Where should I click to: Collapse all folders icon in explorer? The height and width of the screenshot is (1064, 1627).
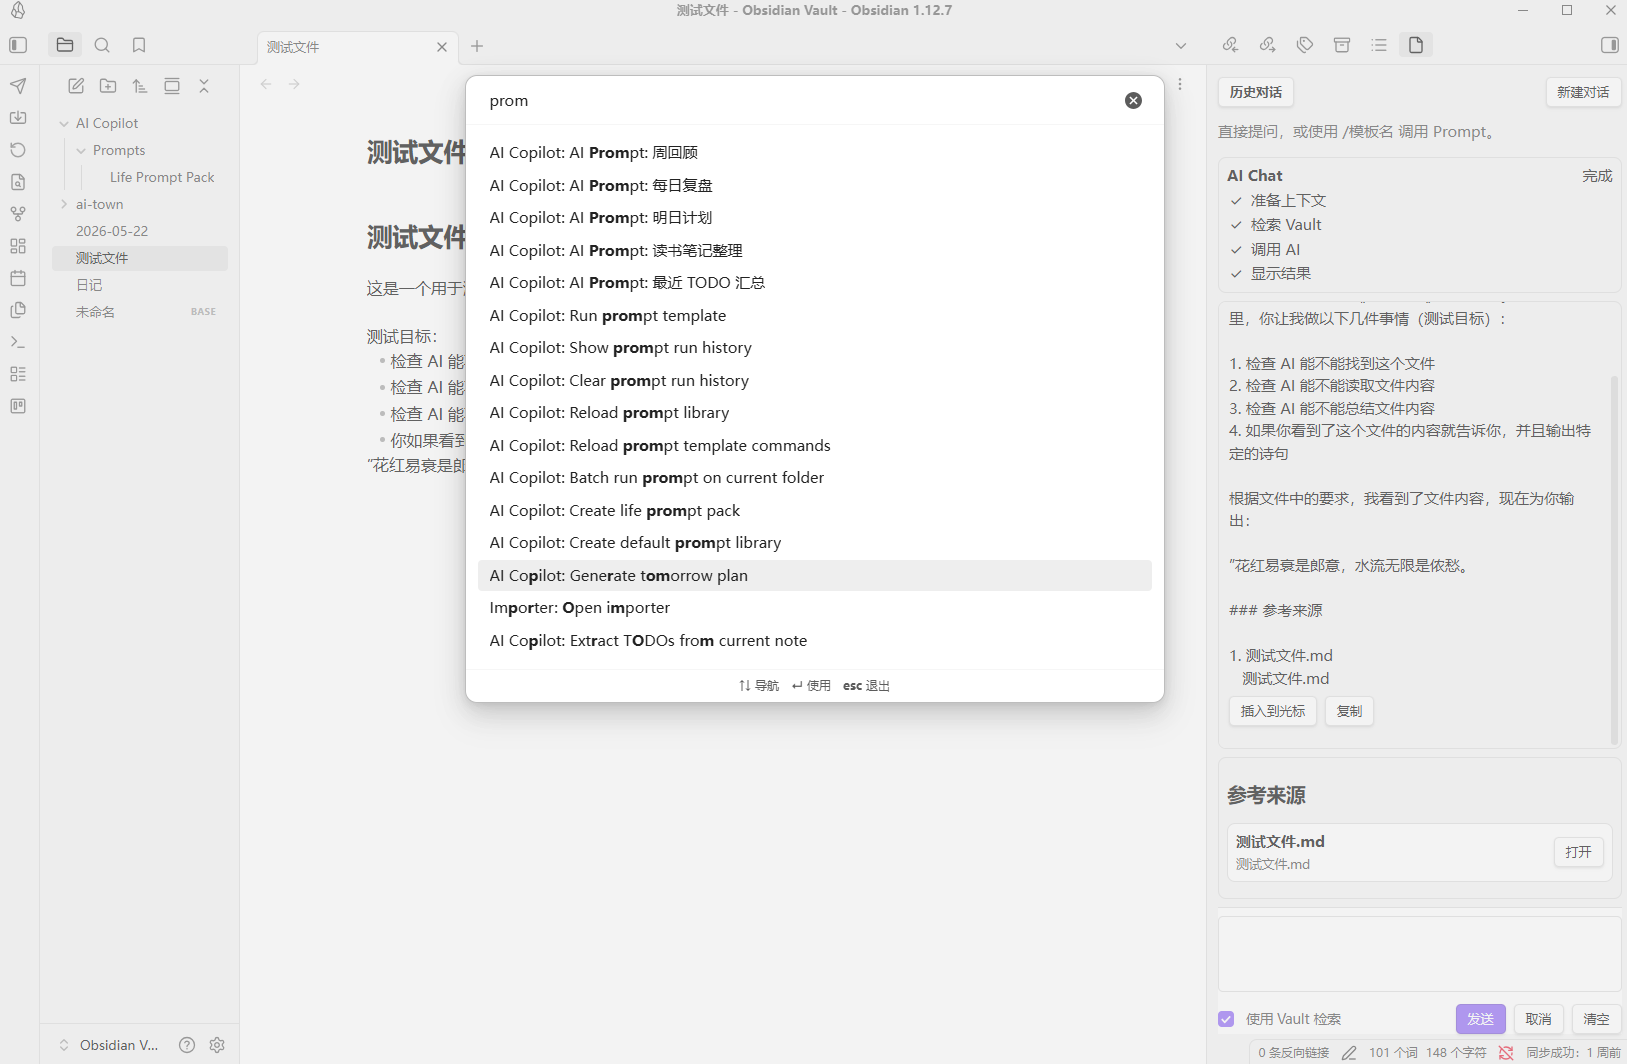click(x=204, y=86)
